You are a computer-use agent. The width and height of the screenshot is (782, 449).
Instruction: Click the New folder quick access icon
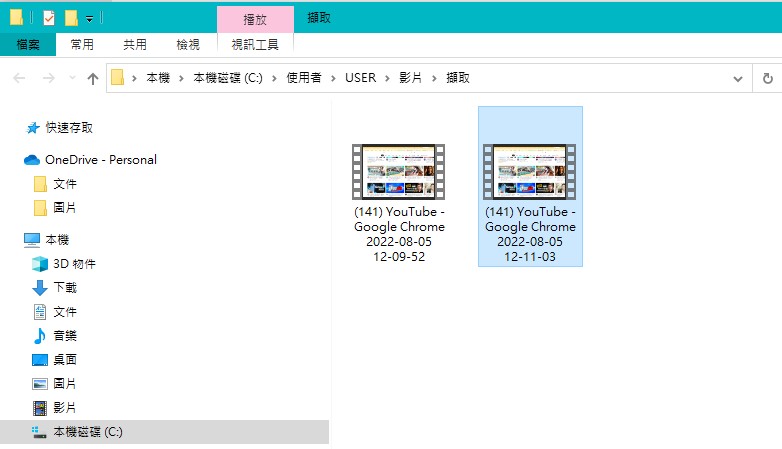(x=71, y=18)
